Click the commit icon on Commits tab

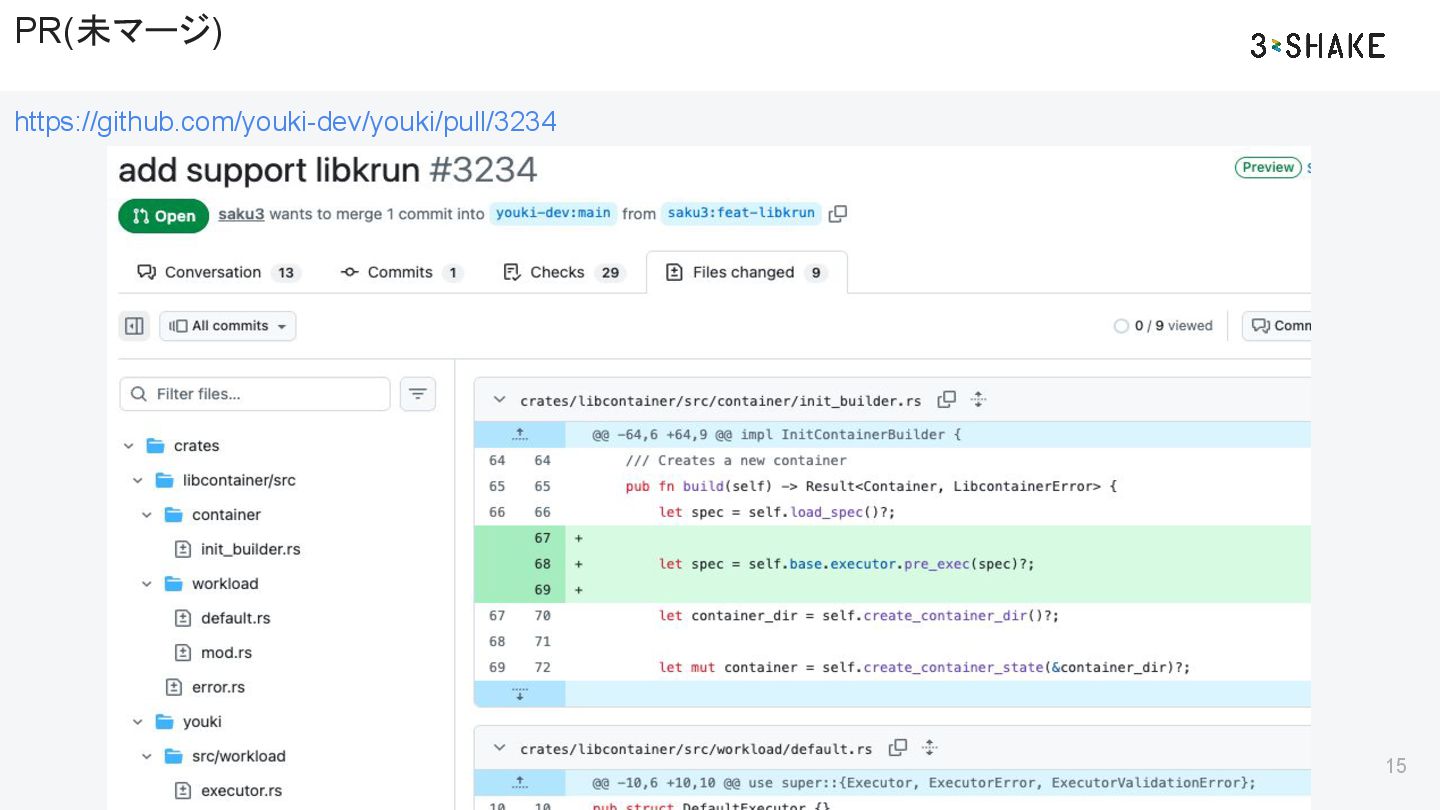tap(349, 272)
